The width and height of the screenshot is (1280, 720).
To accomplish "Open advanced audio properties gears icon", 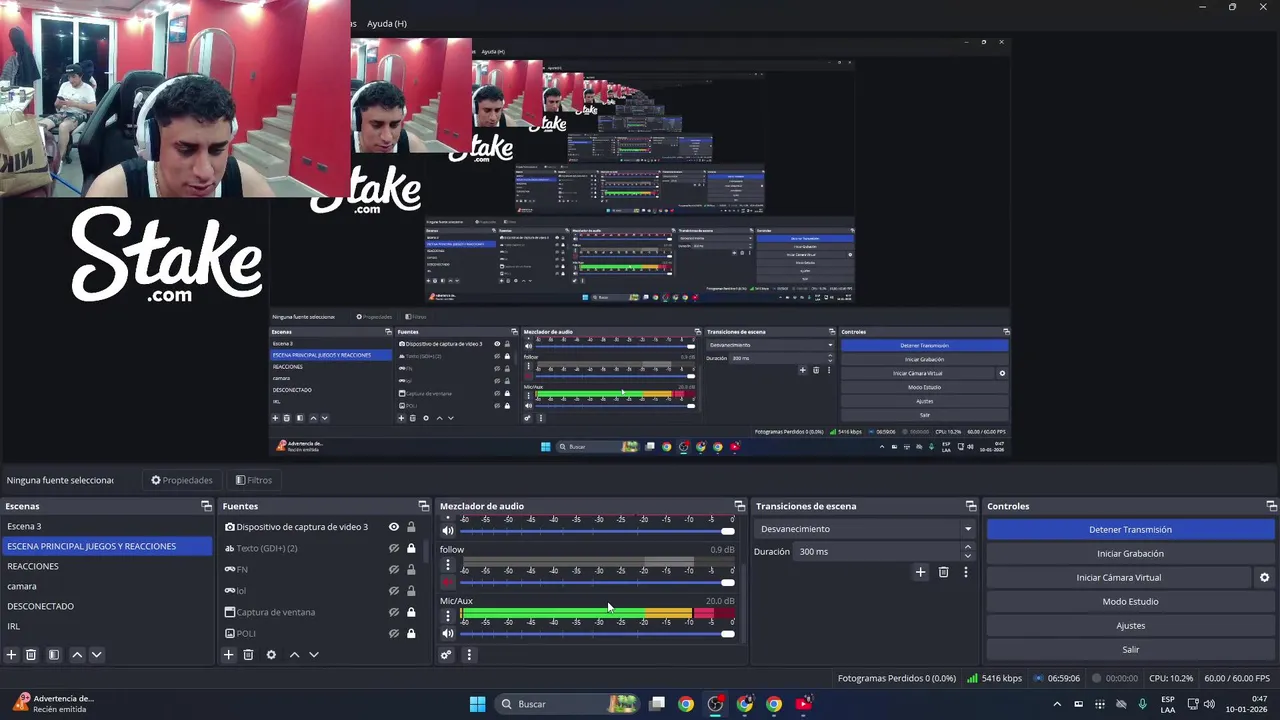I will click(446, 655).
